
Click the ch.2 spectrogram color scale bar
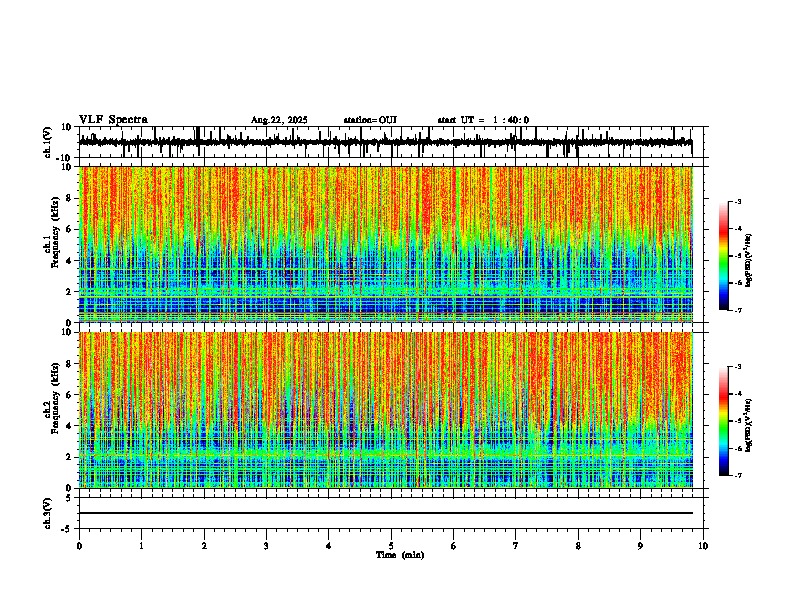tap(723, 421)
